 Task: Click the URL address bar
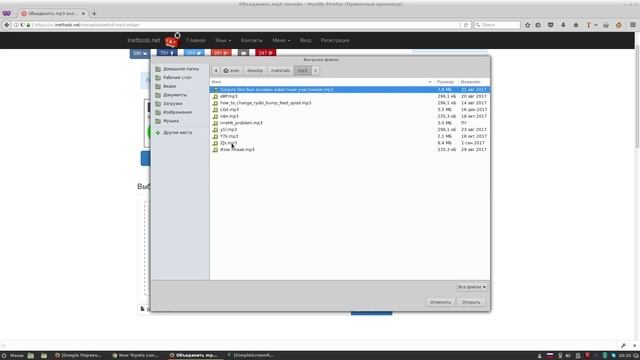[x=245, y=25]
